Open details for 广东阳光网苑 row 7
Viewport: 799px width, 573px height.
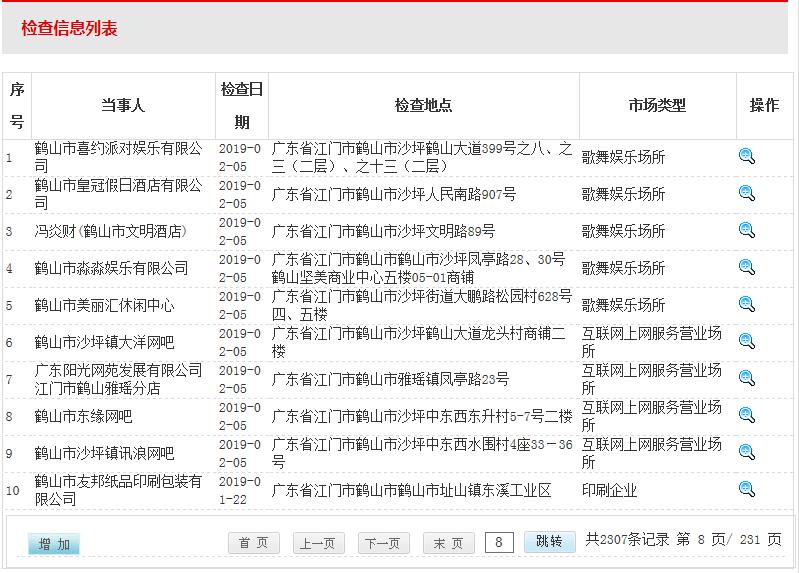point(746,378)
